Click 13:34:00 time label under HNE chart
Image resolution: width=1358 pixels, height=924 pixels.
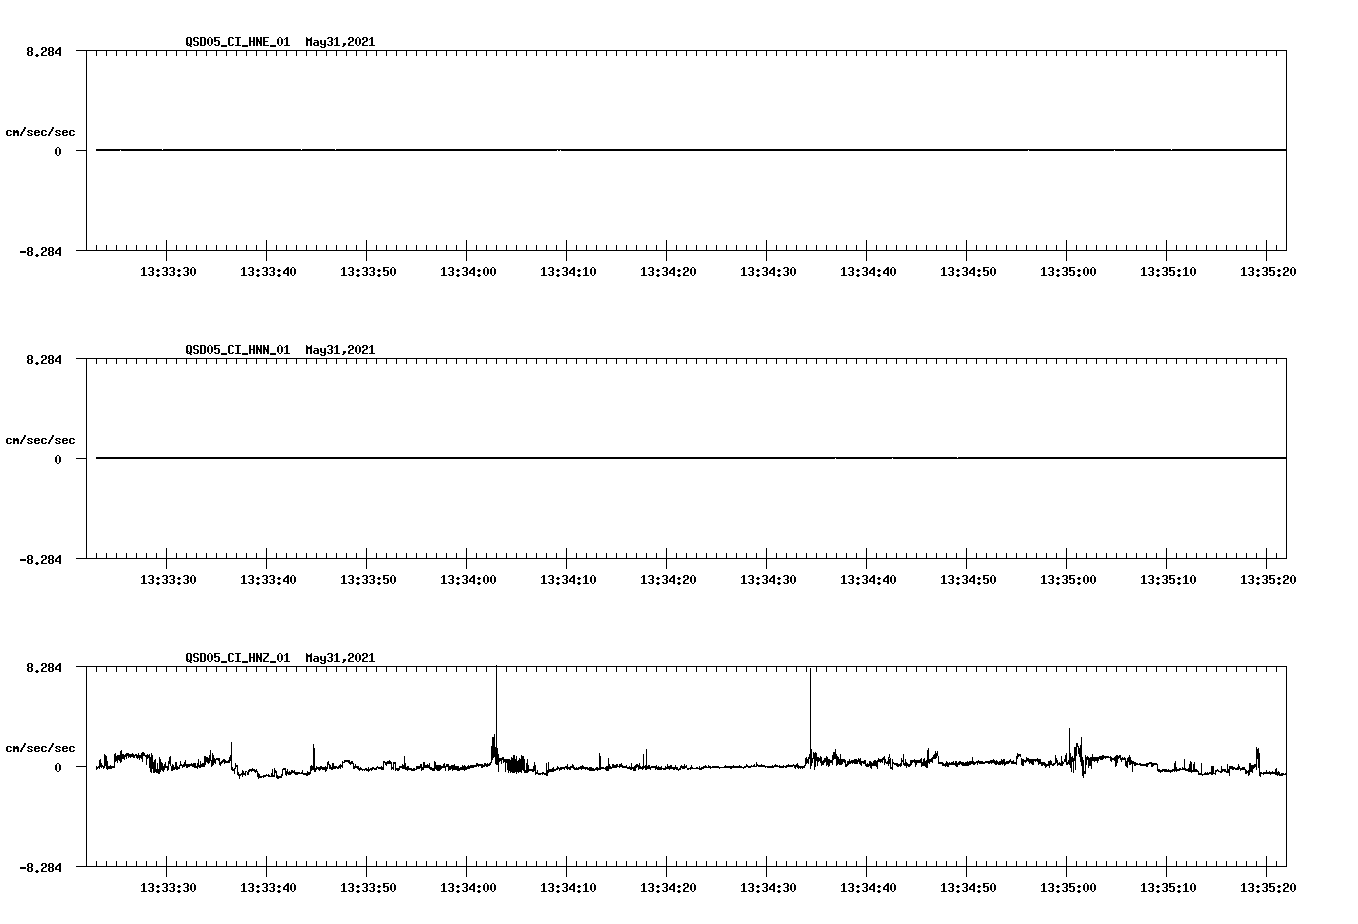click(x=468, y=272)
